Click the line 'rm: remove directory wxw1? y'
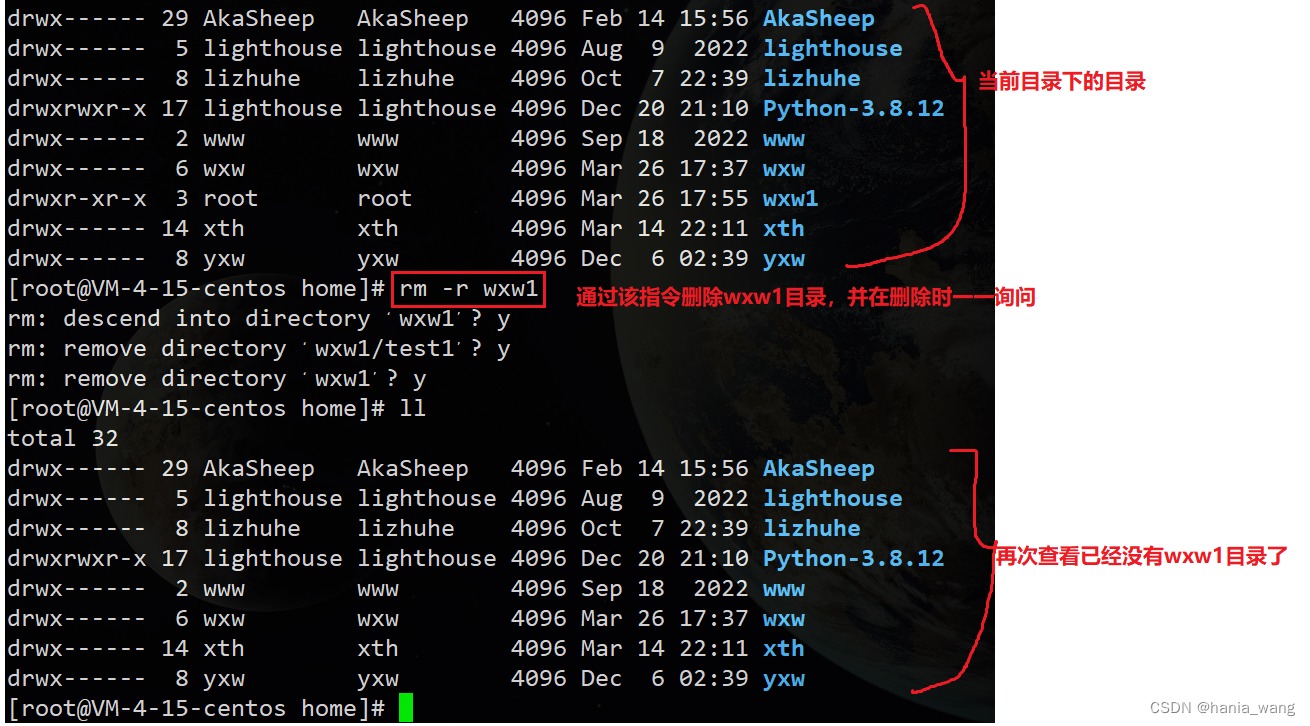Screen dimensions: 1310x726 point(217,379)
